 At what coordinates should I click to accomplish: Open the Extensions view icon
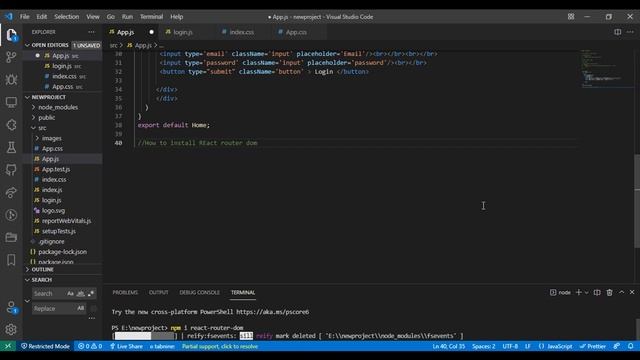(11, 124)
